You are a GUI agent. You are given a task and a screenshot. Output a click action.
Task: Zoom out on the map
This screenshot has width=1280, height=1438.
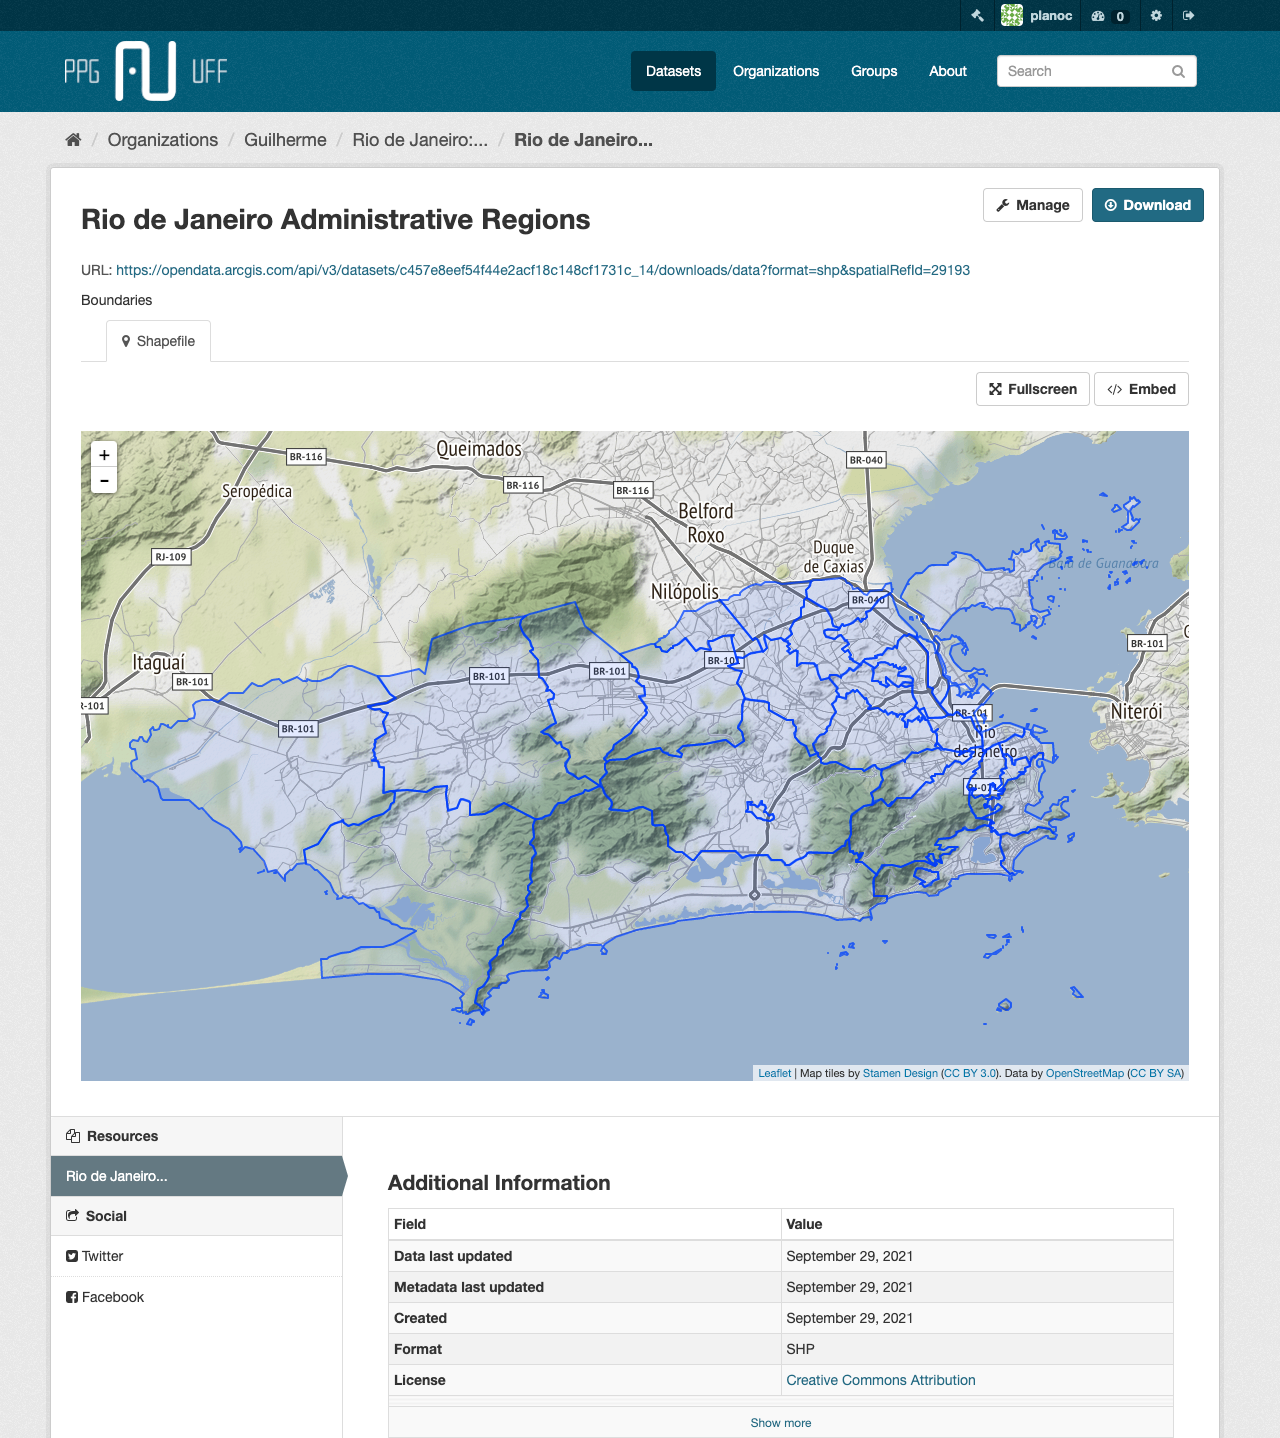[104, 481]
